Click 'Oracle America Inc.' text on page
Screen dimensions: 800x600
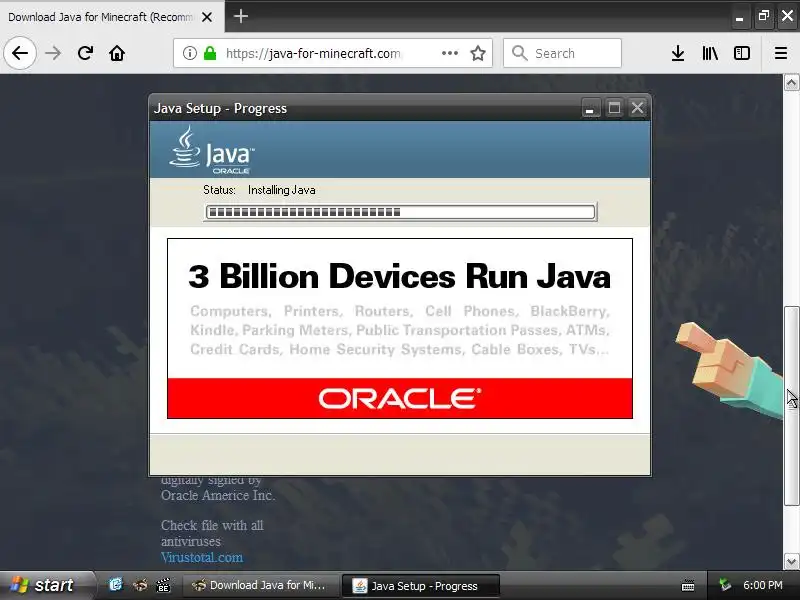(218, 495)
